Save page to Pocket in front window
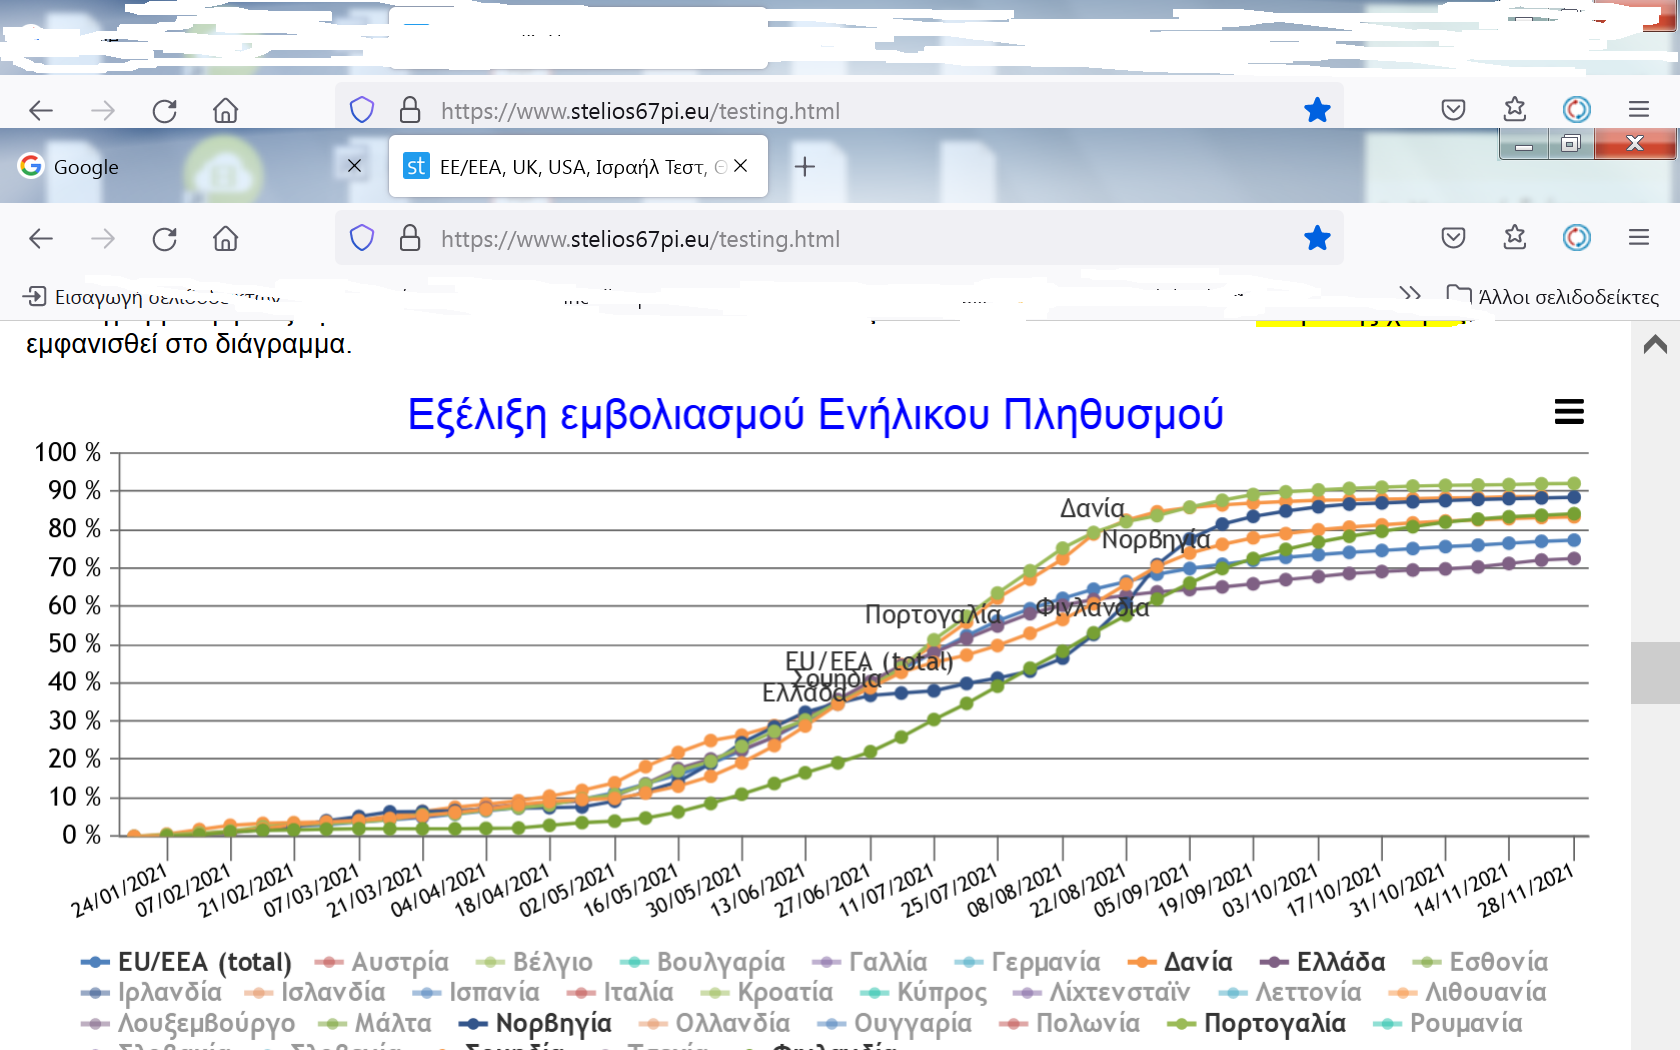Image resolution: width=1680 pixels, height=1050 pixels. point(1453,237)
